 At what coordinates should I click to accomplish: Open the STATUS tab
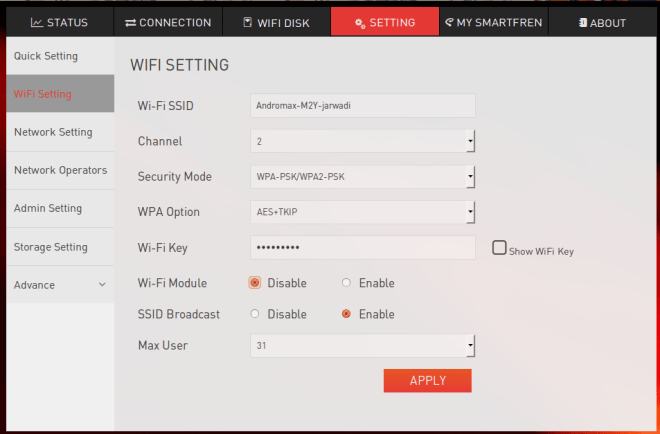(x=60, y=21)
